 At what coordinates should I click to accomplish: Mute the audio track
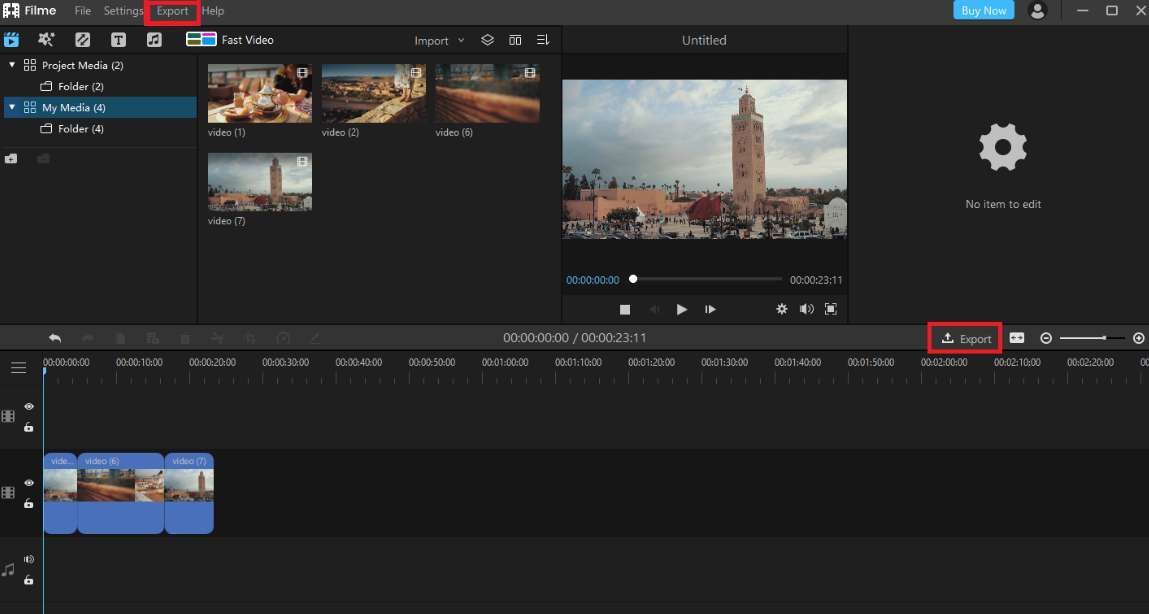click(29, 559)
